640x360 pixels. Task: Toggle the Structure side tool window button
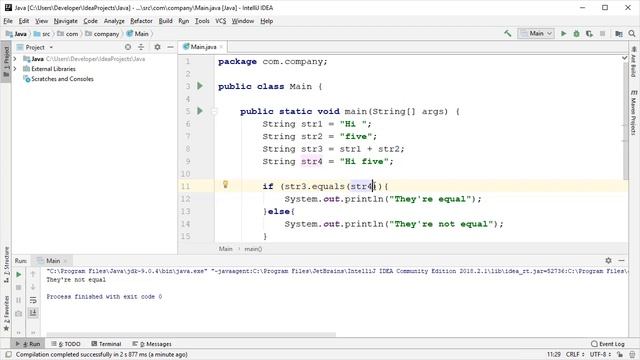point(6,265)
